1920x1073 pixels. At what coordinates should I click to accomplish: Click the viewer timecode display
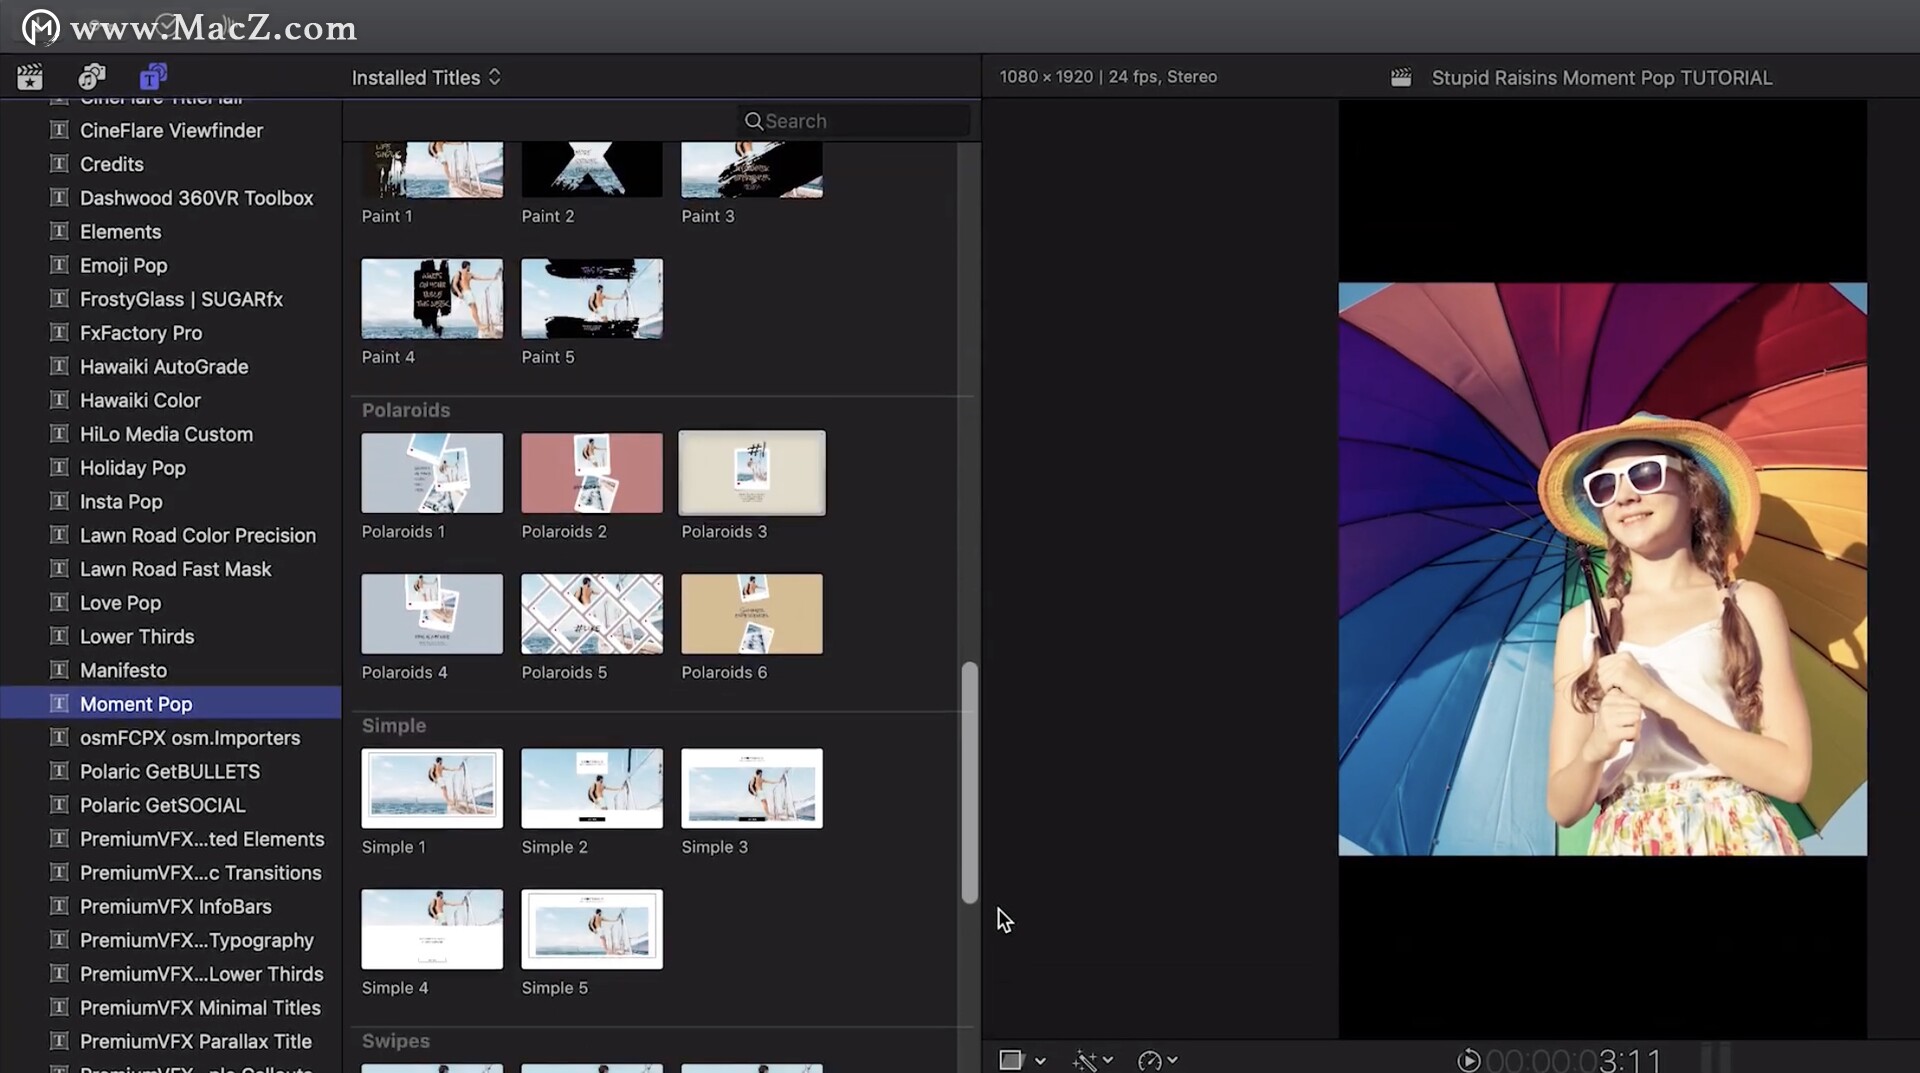[x=1573, y=1059]
